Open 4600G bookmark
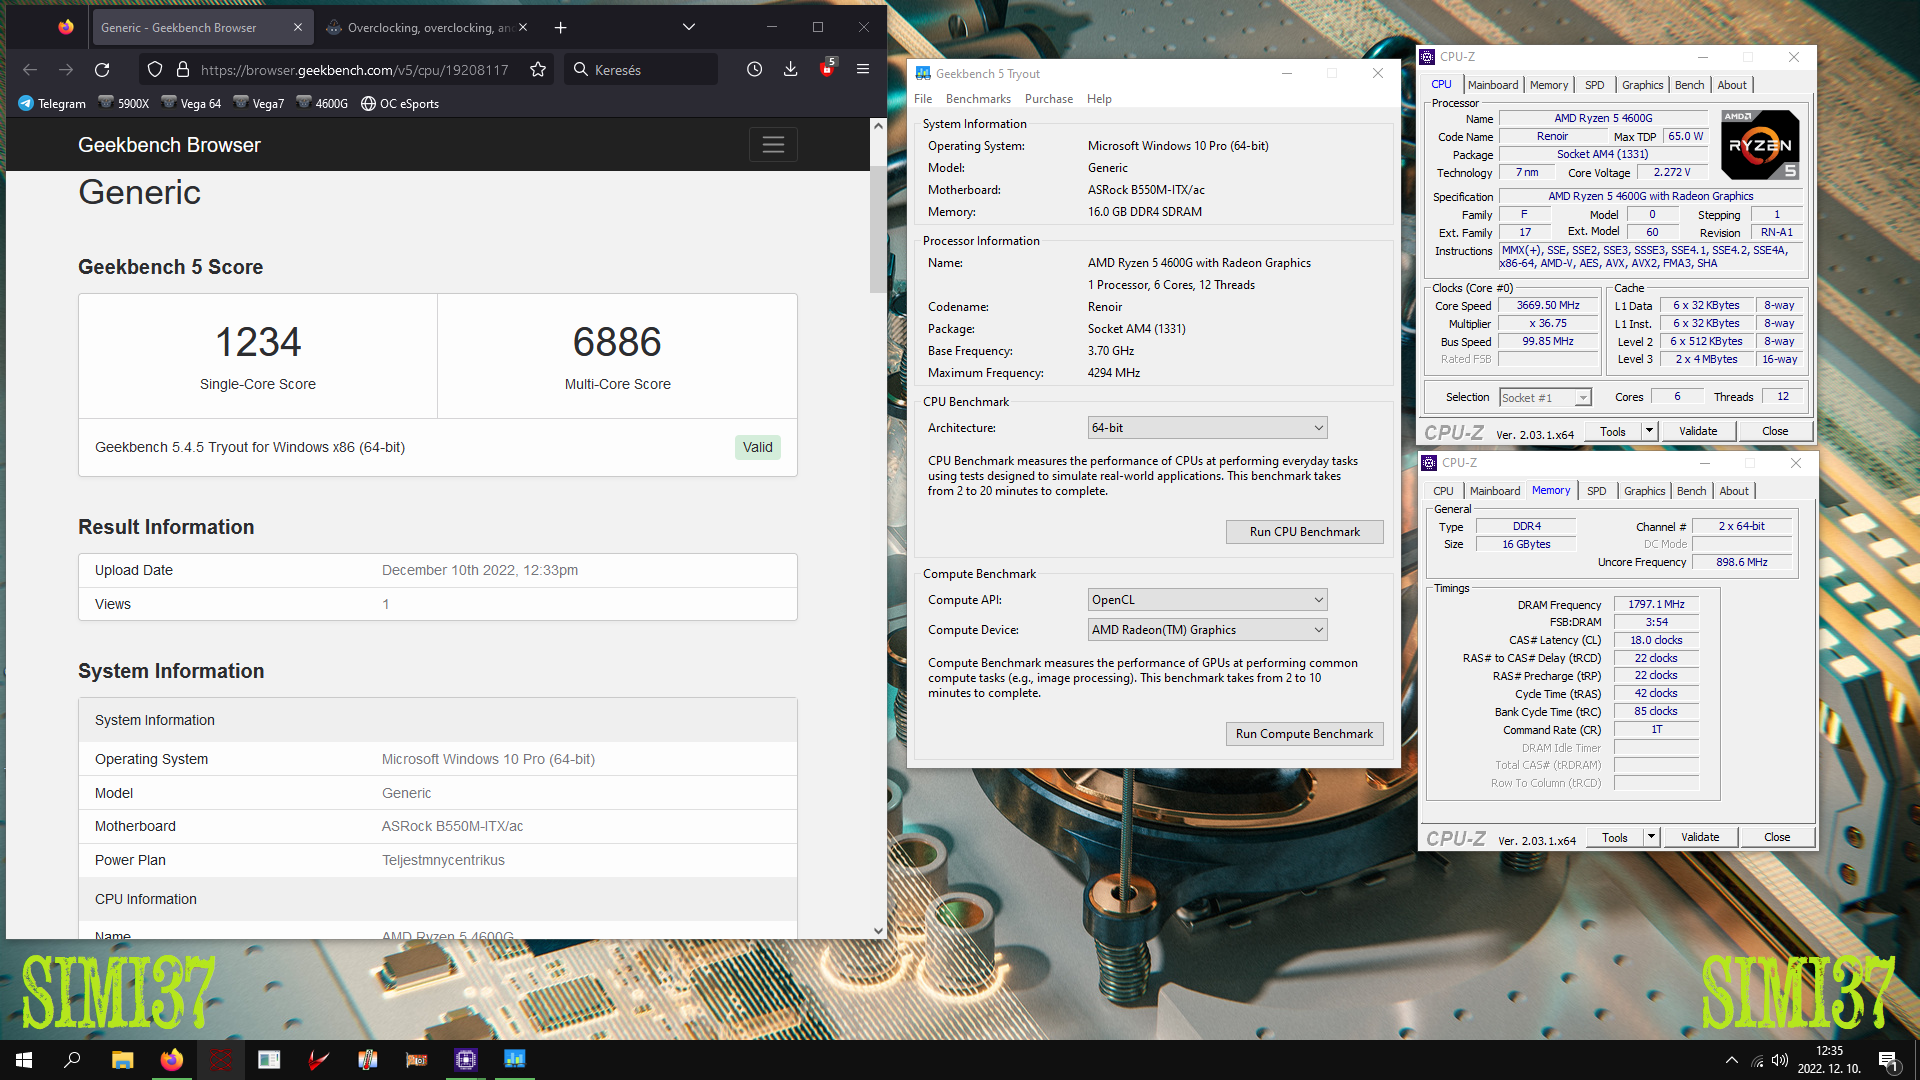Screen dimensions: 1920x1080 tap(322, 104)
